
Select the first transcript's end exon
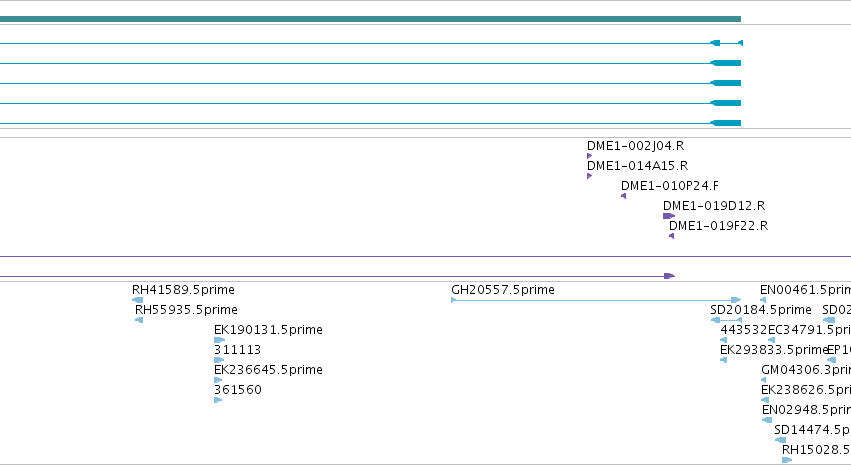coord(715,43)
